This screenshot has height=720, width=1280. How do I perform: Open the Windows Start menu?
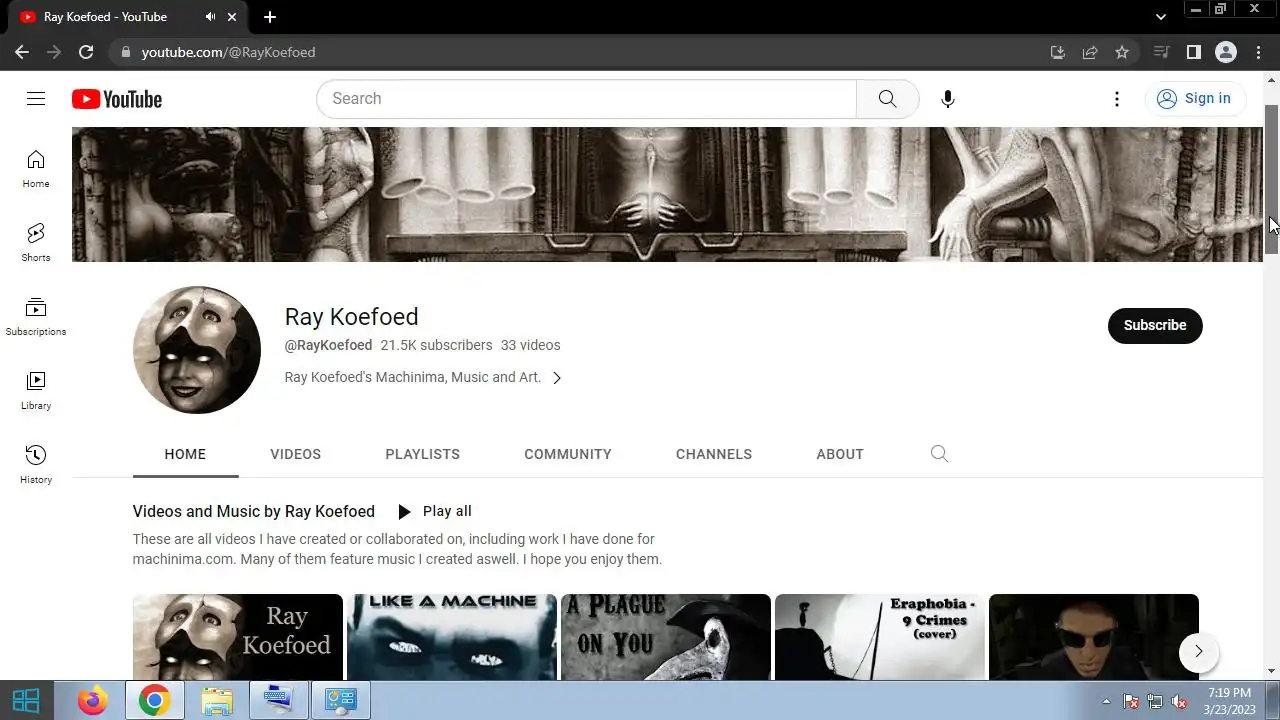[26, 700]
